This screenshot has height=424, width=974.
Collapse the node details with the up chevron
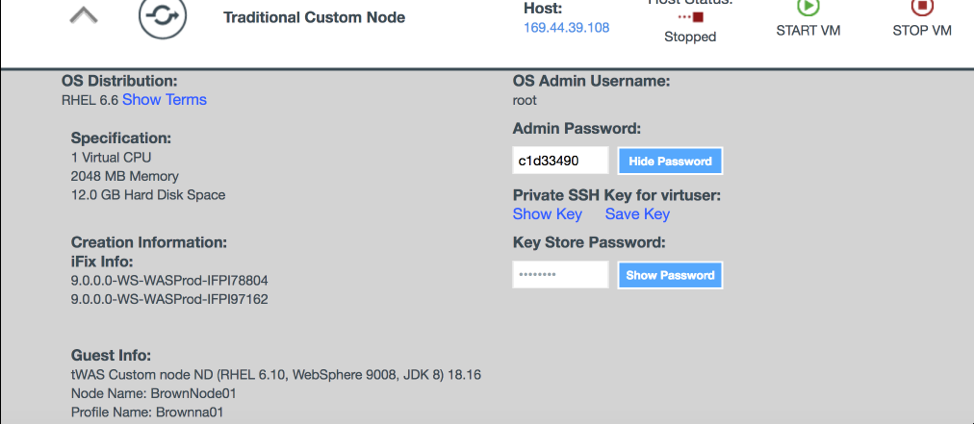point(83,17)
